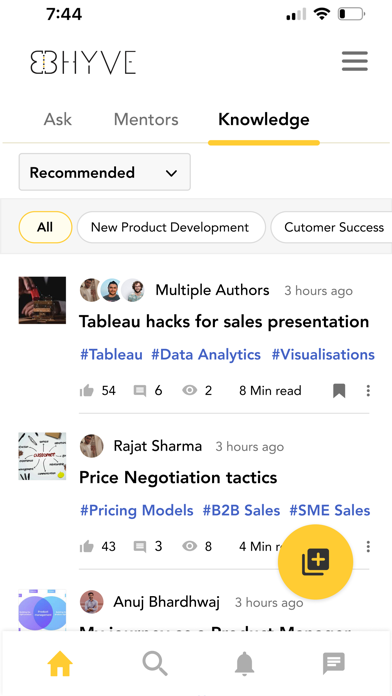Open more options for Price Negotiation post

(x=368, y=546)
